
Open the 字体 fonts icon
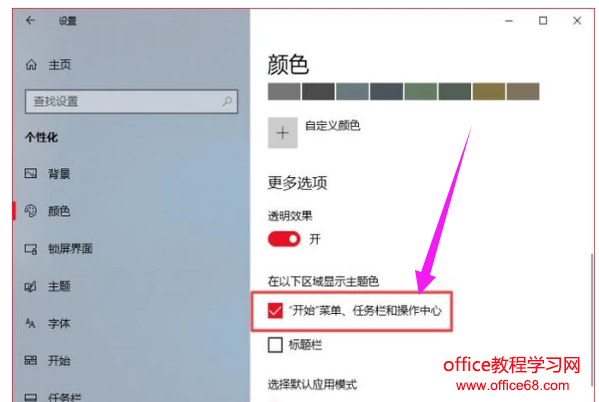[x=31, y=324]
